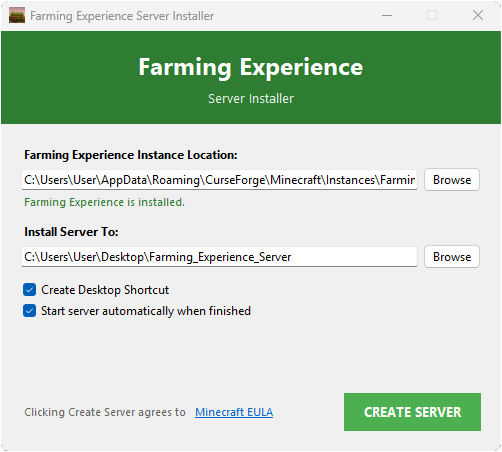Click the large Farming Experience header title
This screenshot has width=502, height=452.
251,67
